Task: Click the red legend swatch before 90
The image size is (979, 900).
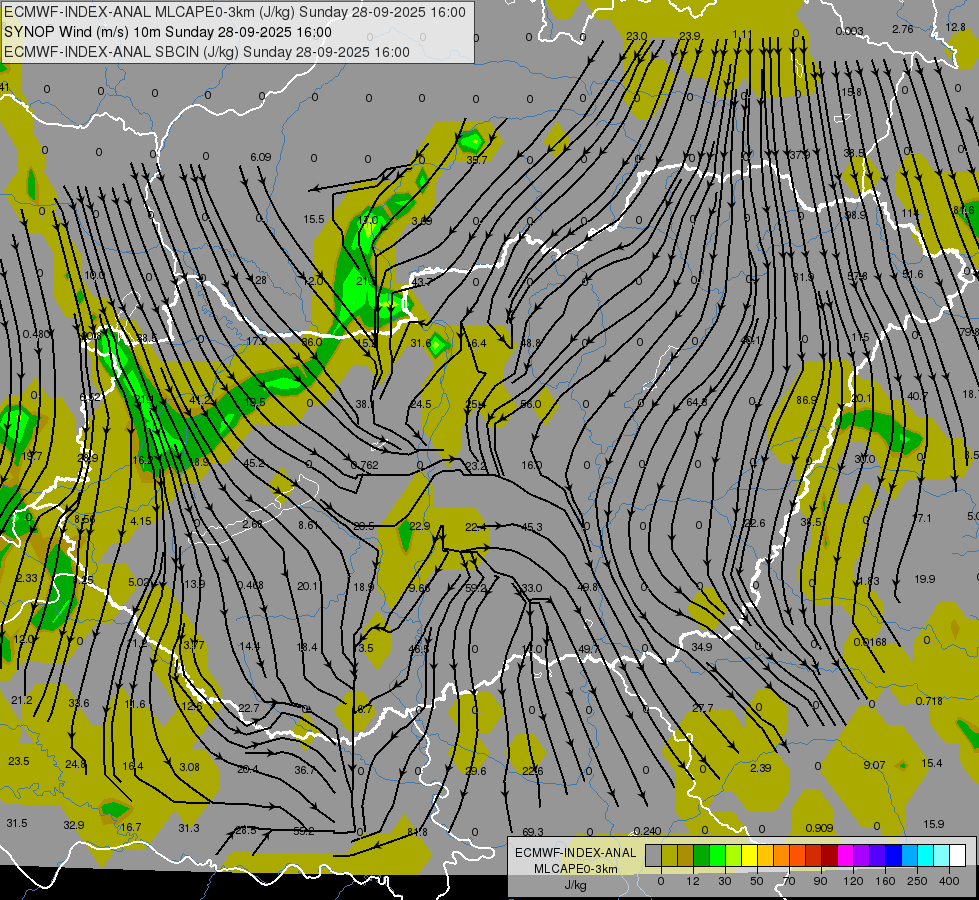Action: click(x=814, y=856)
